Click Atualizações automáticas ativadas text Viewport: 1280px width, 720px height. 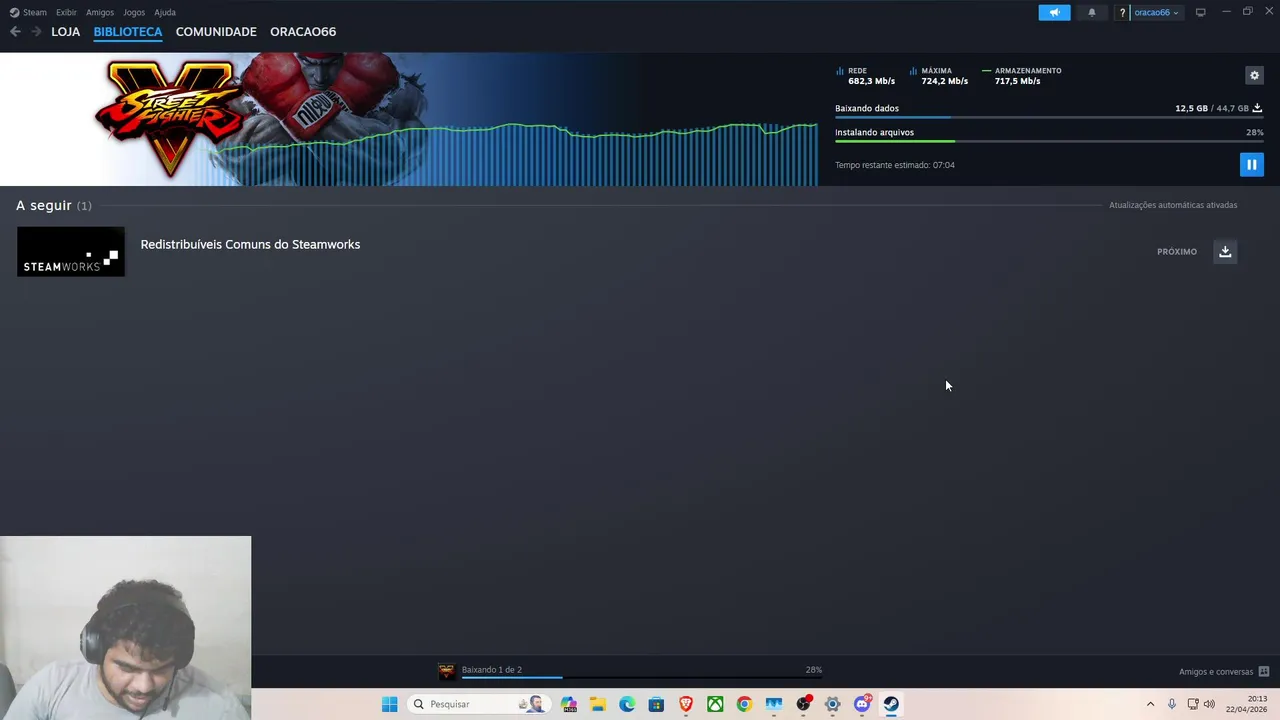pyautogui.click(x=1173, y=205)
